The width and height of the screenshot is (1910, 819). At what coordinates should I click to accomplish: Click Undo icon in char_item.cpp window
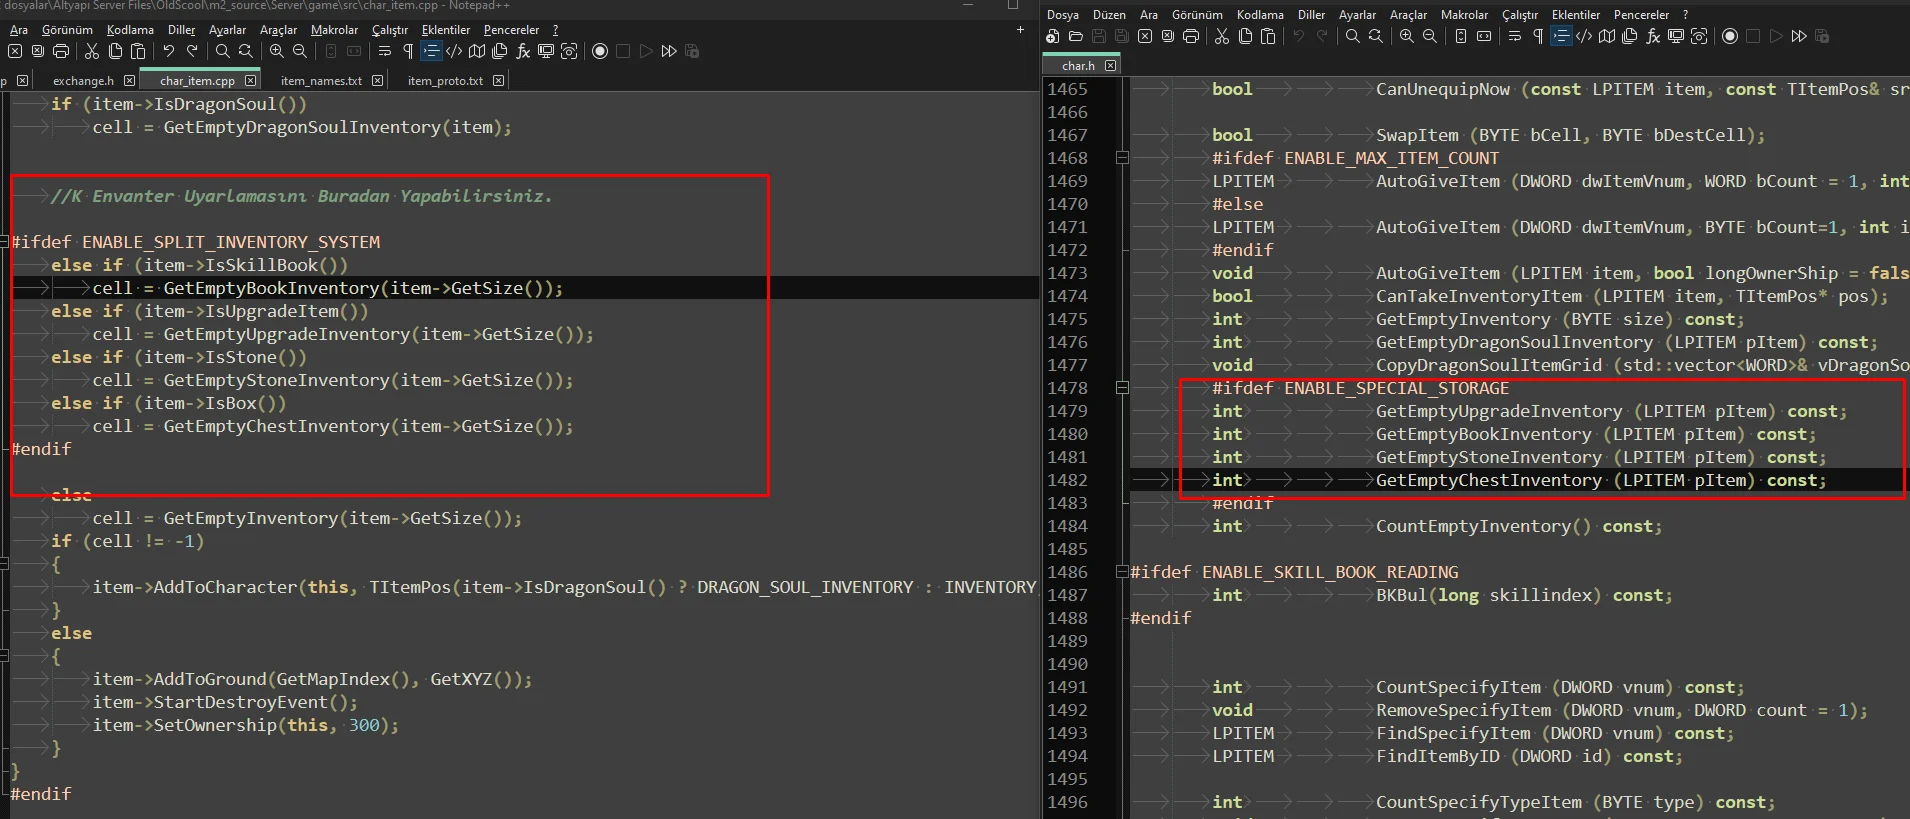coord(168,51)
